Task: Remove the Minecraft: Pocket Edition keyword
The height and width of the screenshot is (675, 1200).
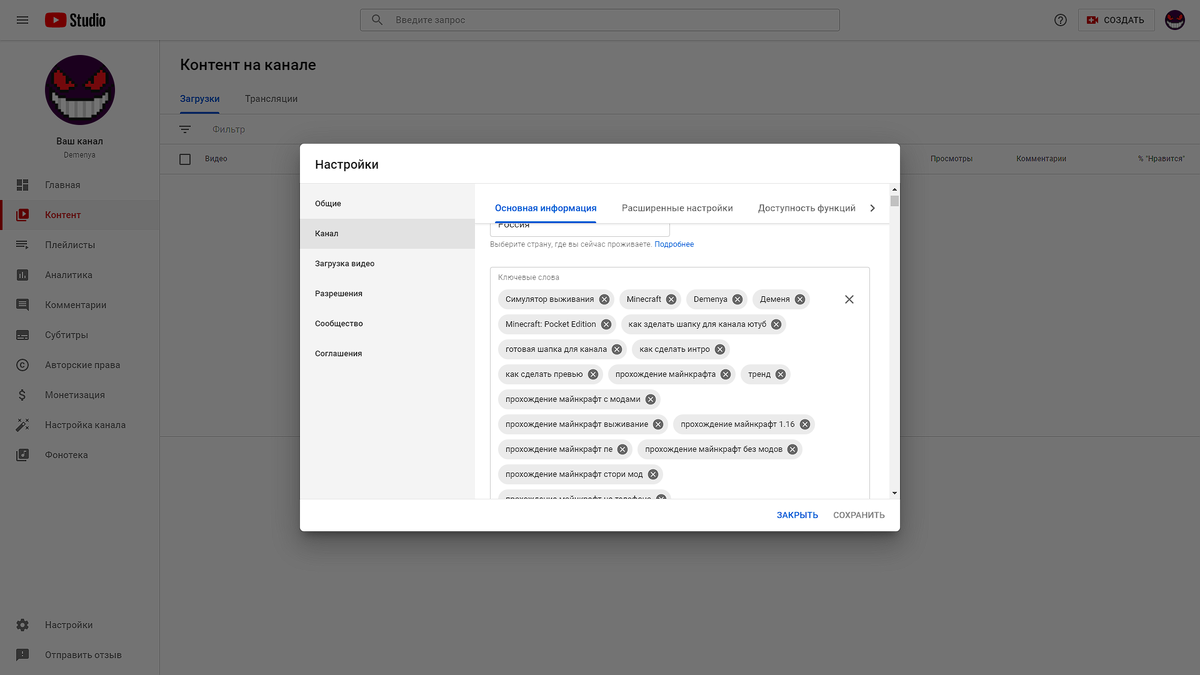Action: [x=606, y=324]
